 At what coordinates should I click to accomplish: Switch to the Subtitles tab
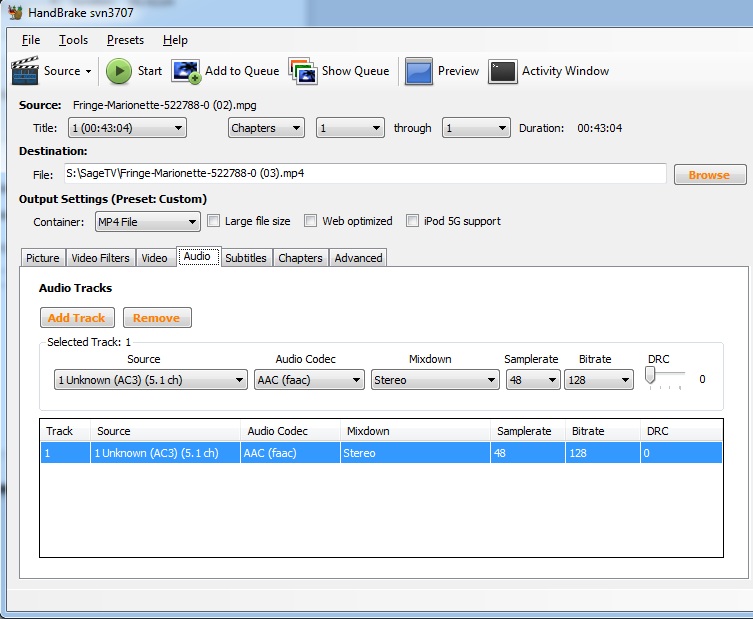click(246, 258)
